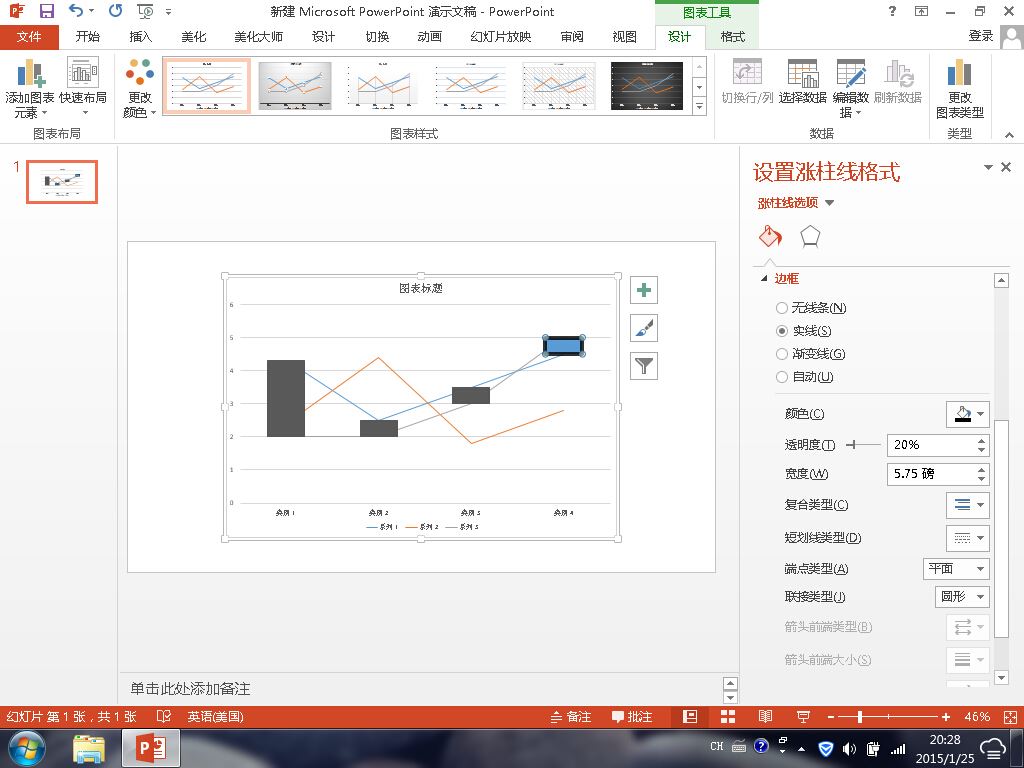Select Fill & Line paint bucket tab
Viewport: 1024px width, 768px height.
[770, 236]
